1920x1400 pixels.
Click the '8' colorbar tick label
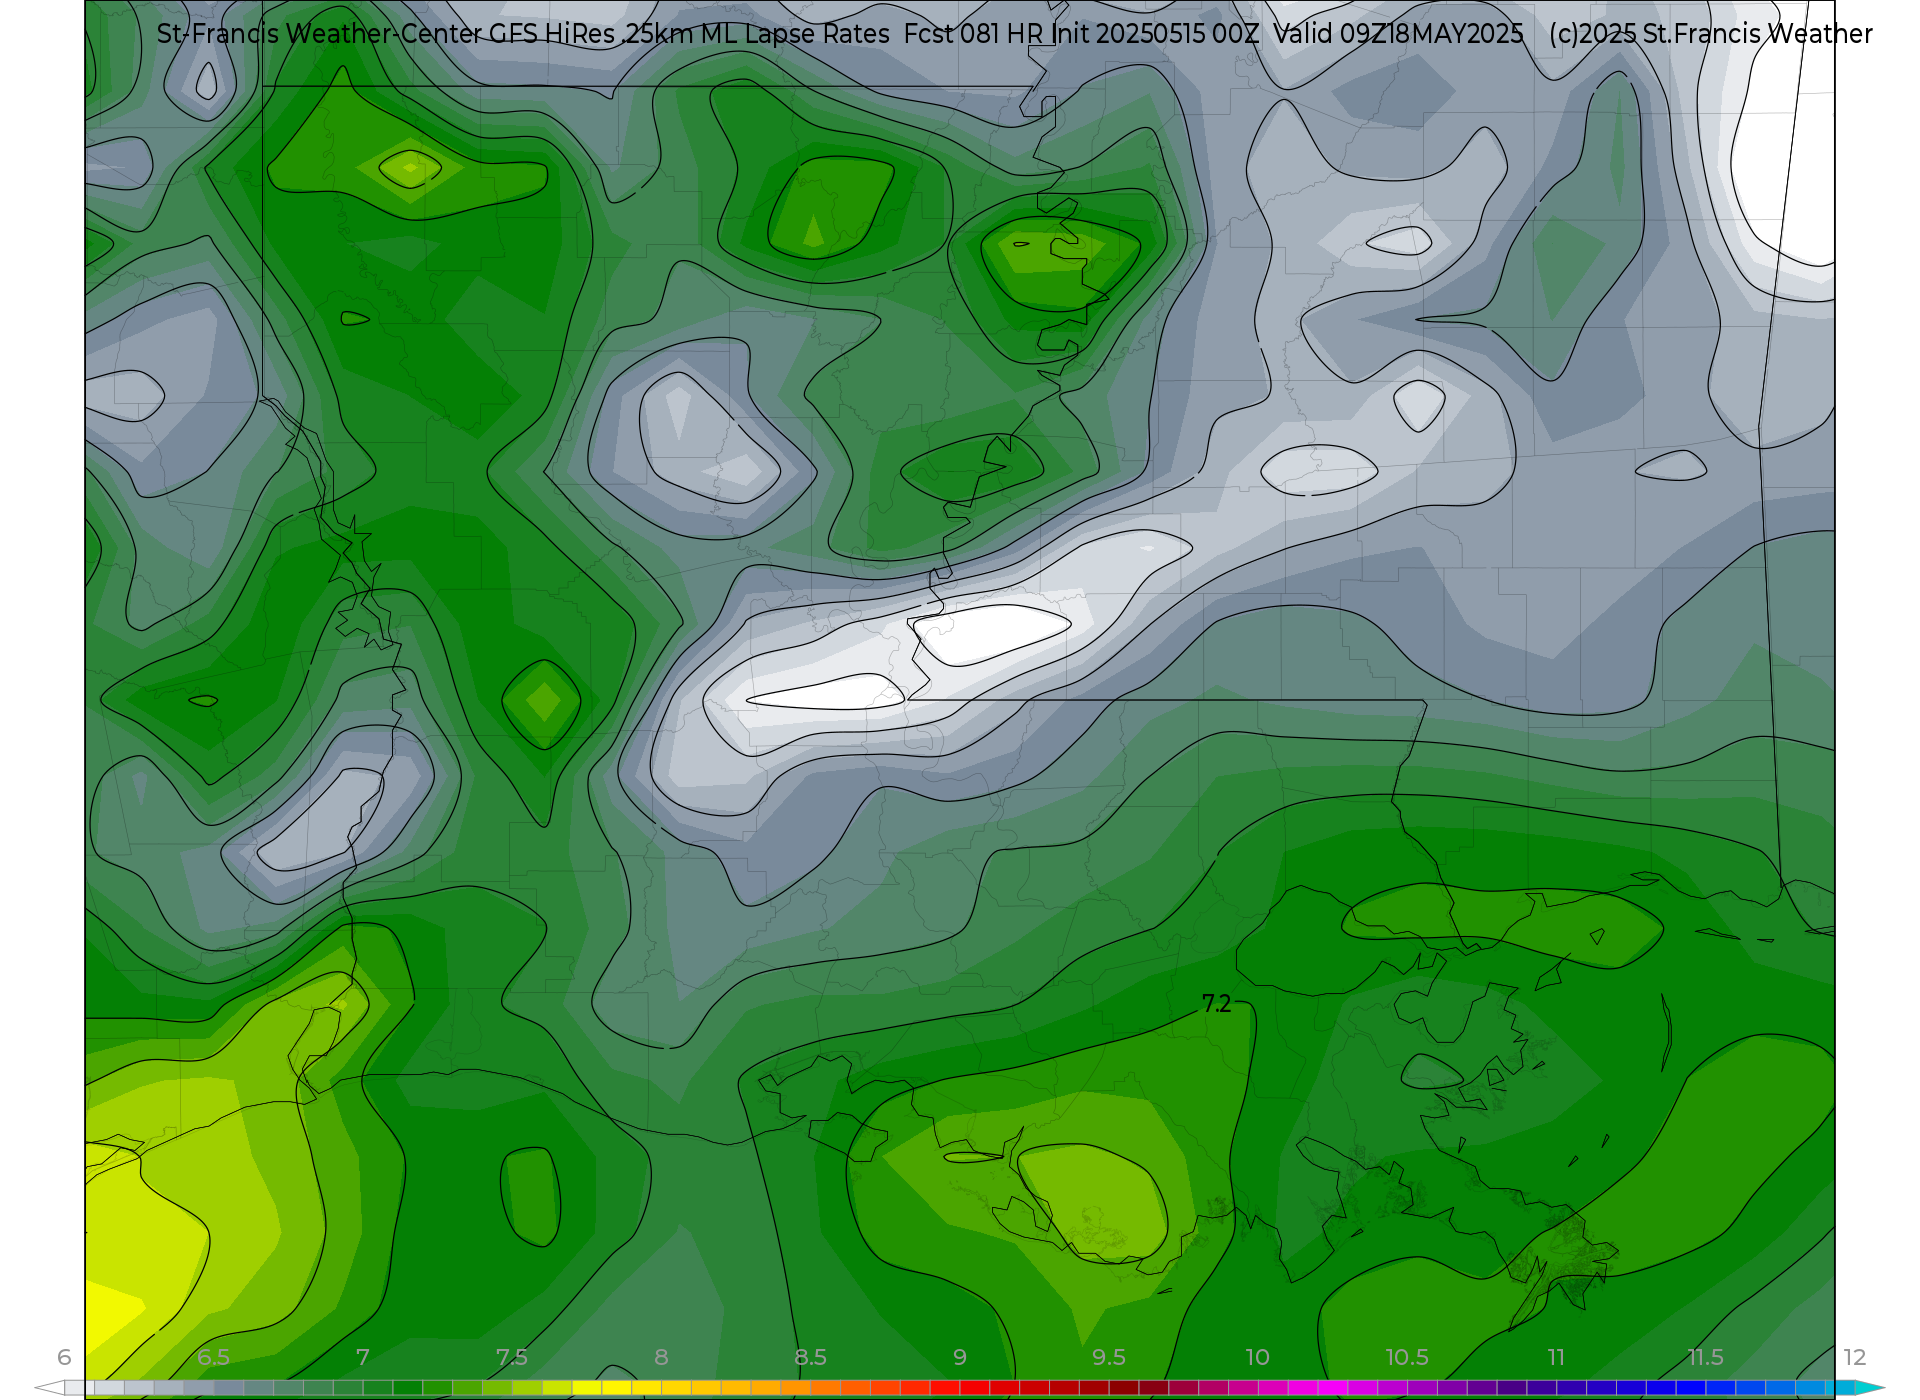661,1357
